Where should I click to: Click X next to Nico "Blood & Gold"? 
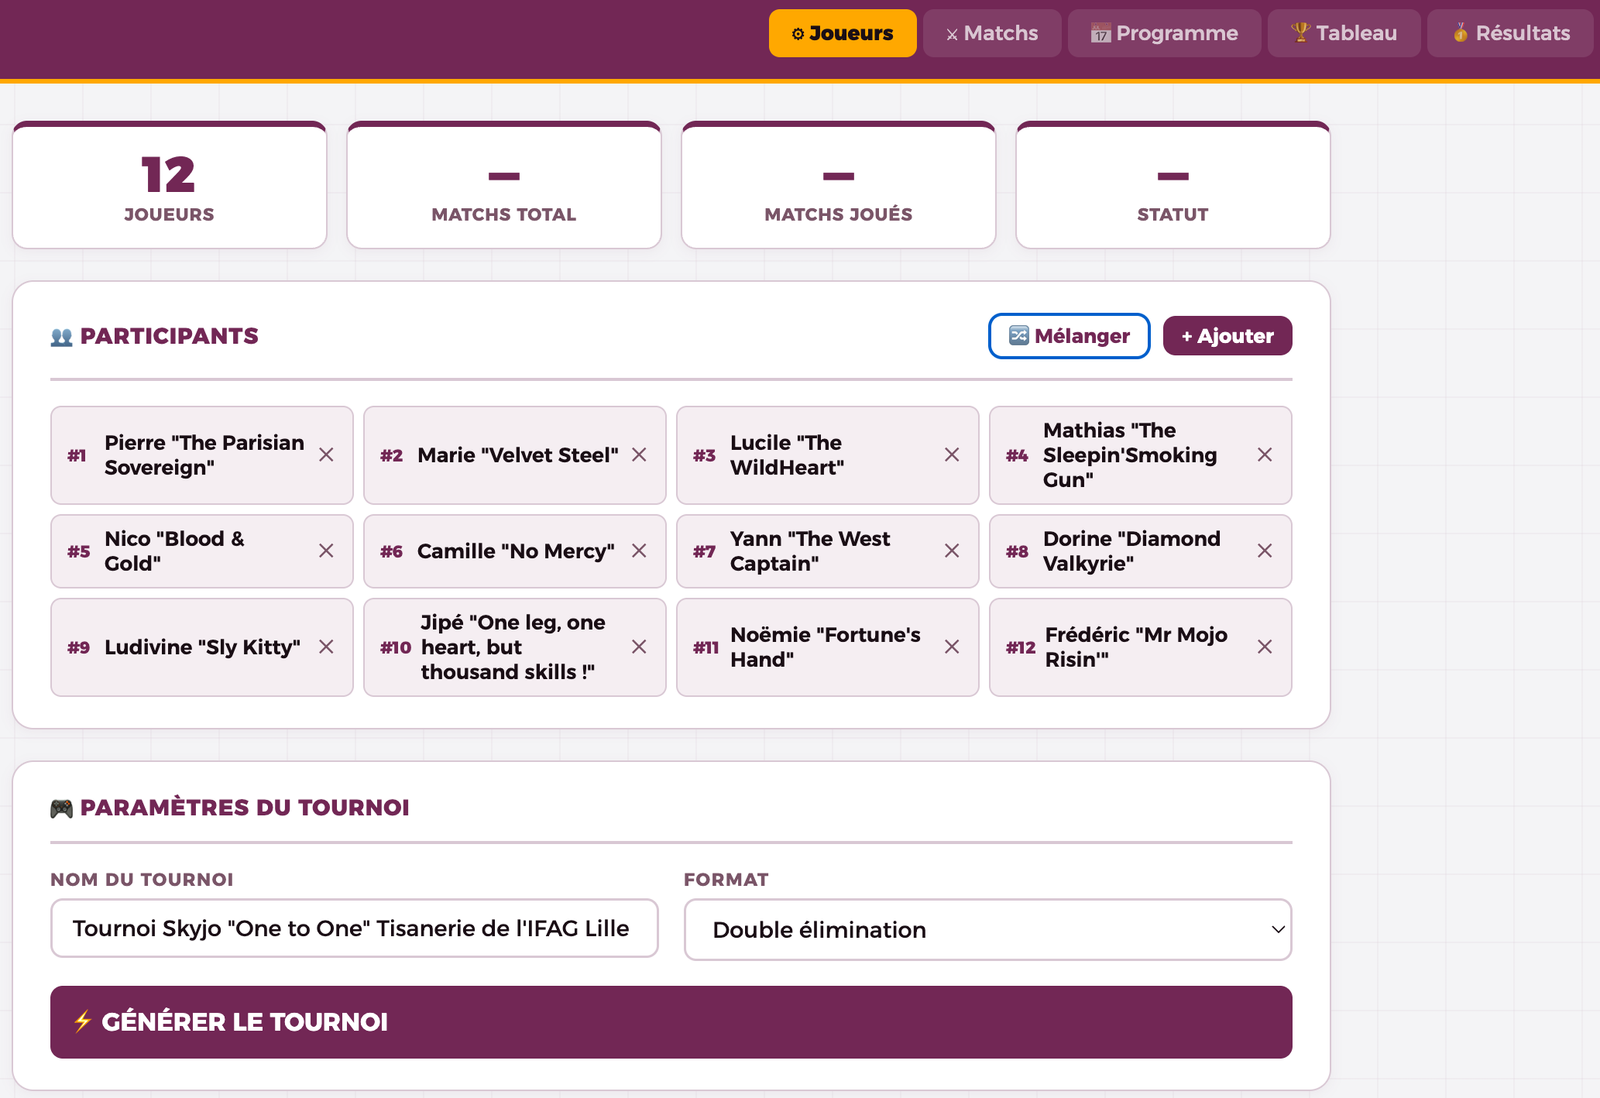(x=326, y=551)
